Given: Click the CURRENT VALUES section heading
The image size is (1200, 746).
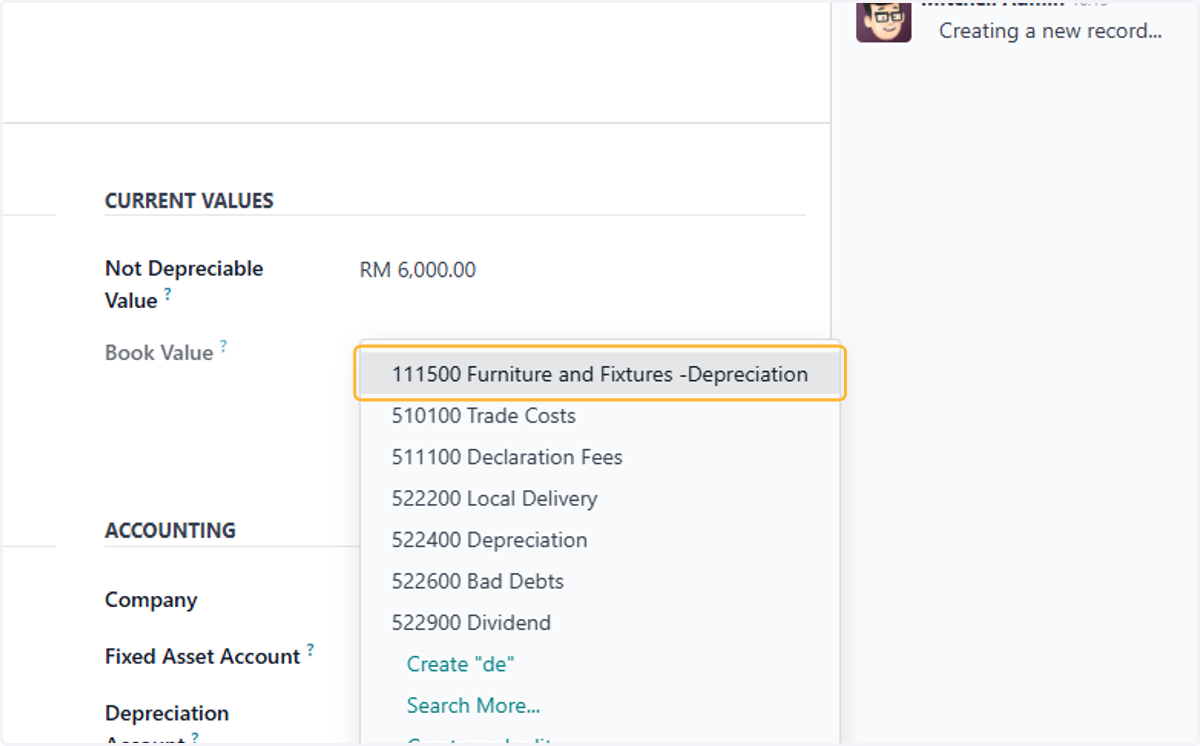Looking at the screenshot, I should 189,200.
